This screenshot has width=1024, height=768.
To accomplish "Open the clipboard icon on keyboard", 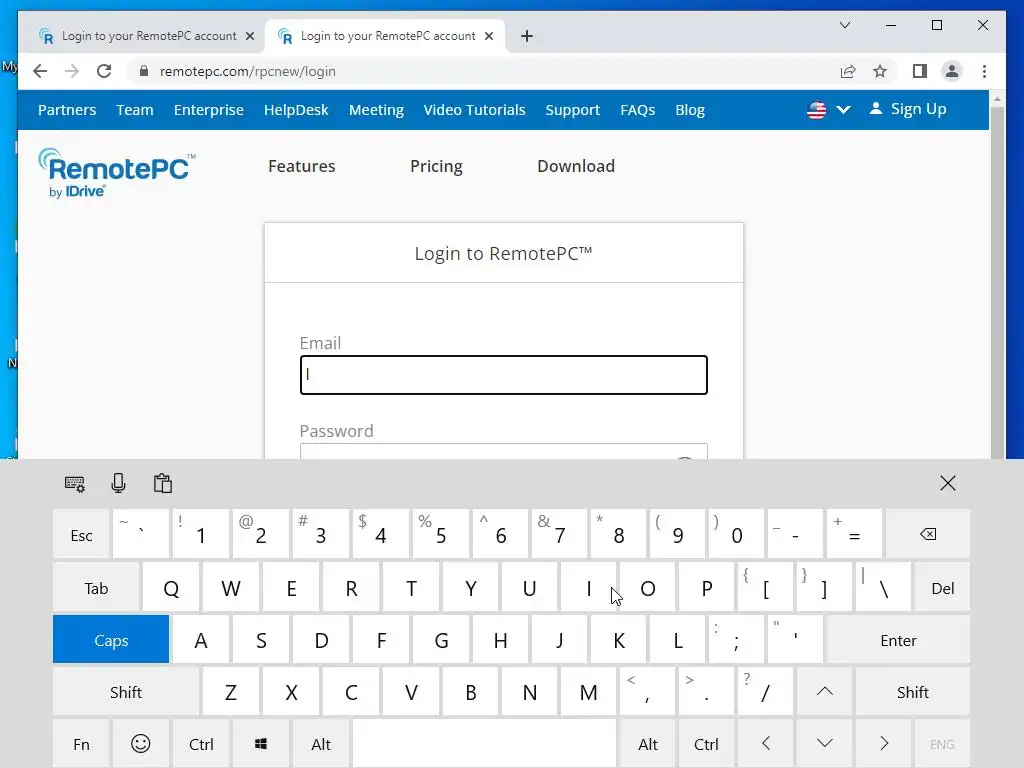I will [x=163, y=483].
